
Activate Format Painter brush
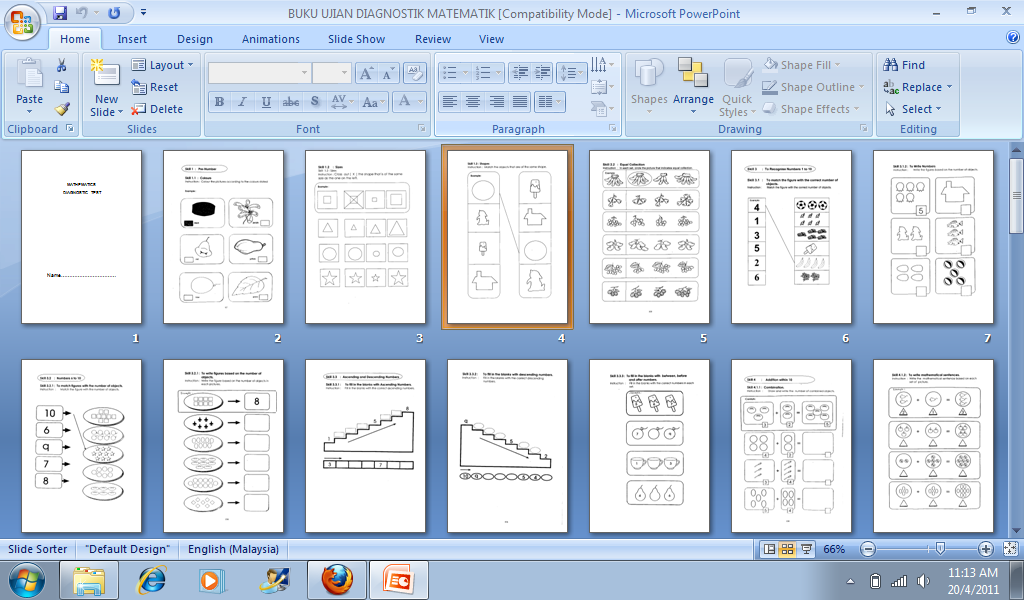(x=61, y=109)
